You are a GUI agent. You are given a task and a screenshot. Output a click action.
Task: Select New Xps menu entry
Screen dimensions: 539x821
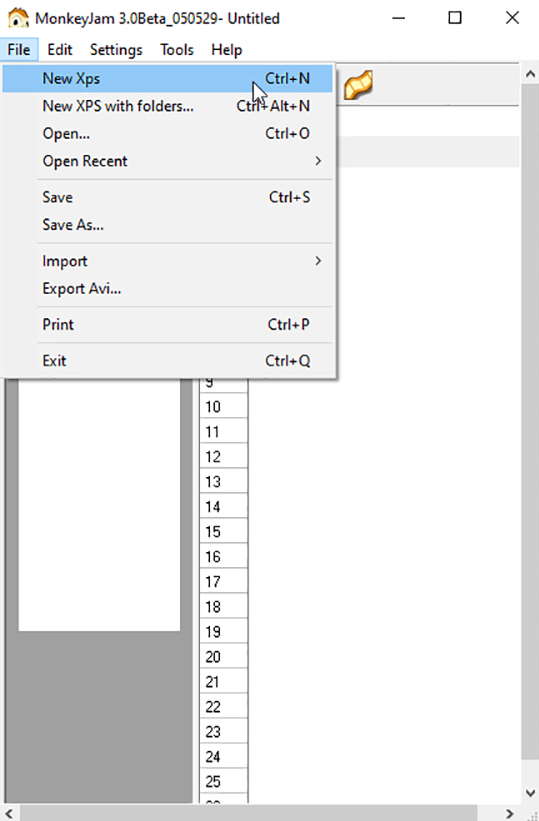[167, 79]
